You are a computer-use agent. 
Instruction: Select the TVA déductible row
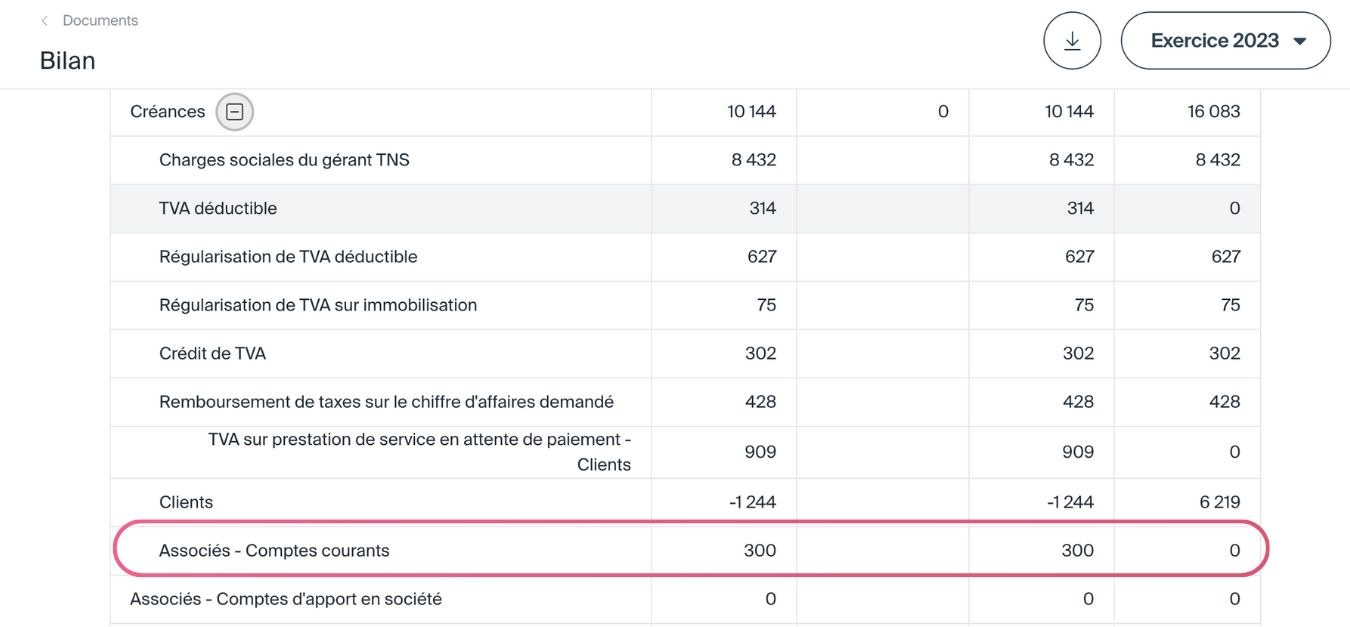(x=218, y=208)
